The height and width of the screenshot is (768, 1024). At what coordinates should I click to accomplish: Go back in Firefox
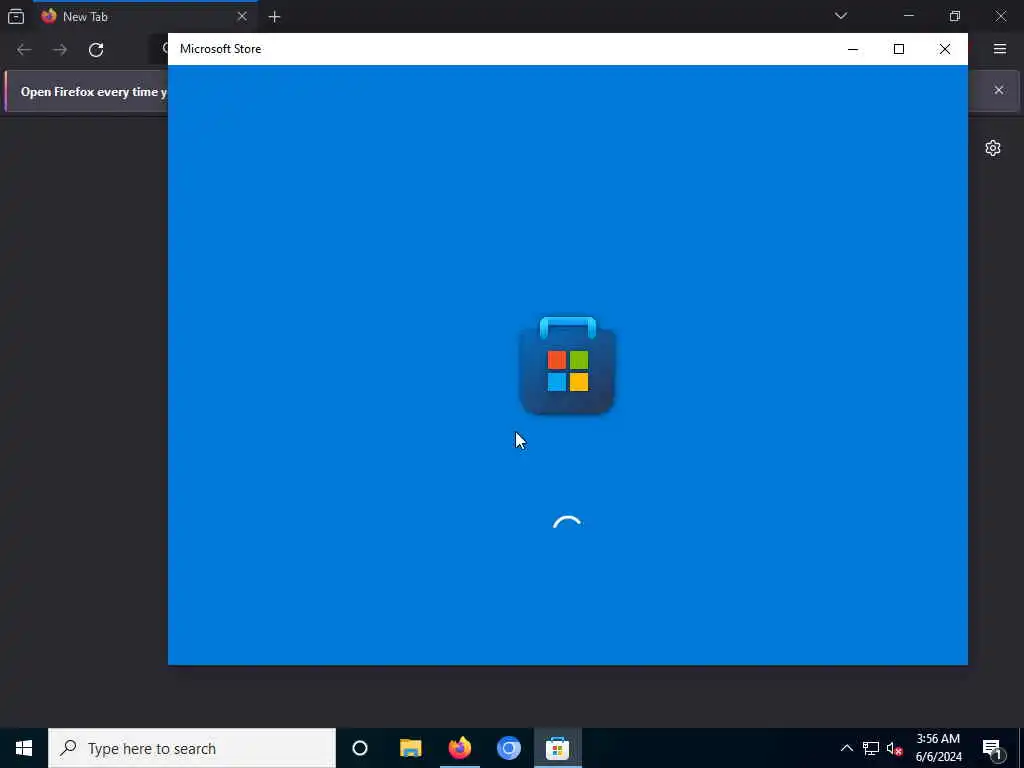[24, 50]
